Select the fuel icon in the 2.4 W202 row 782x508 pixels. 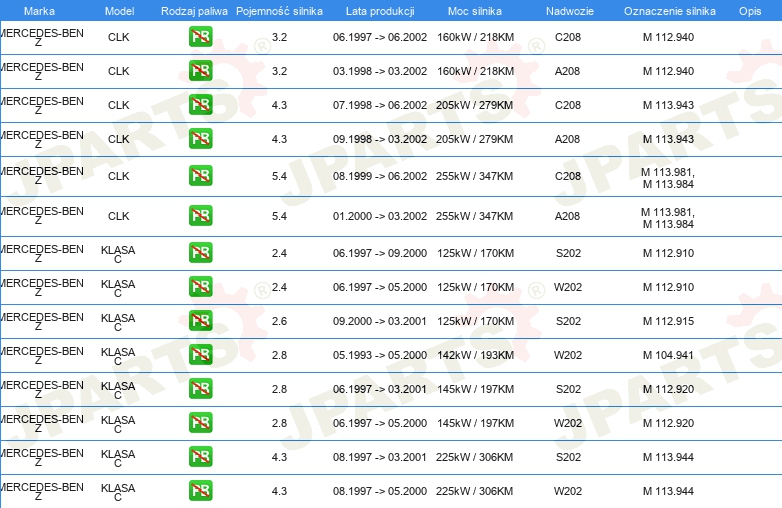click(200, 287)
